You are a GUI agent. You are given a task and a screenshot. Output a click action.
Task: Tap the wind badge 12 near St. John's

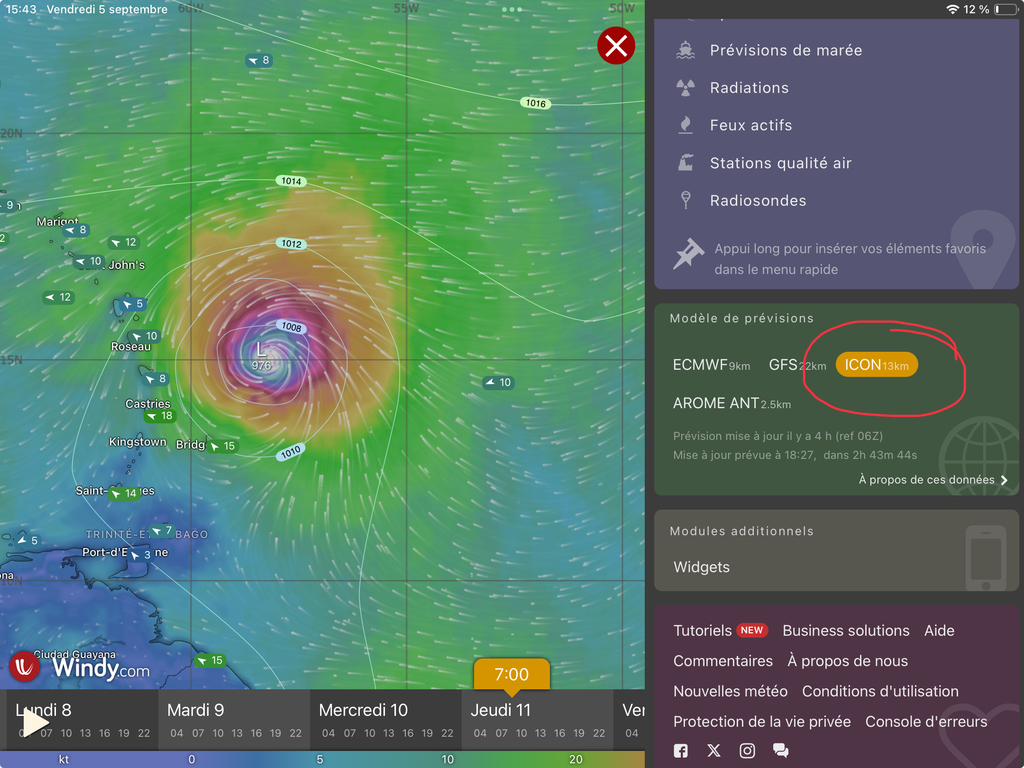124,242
